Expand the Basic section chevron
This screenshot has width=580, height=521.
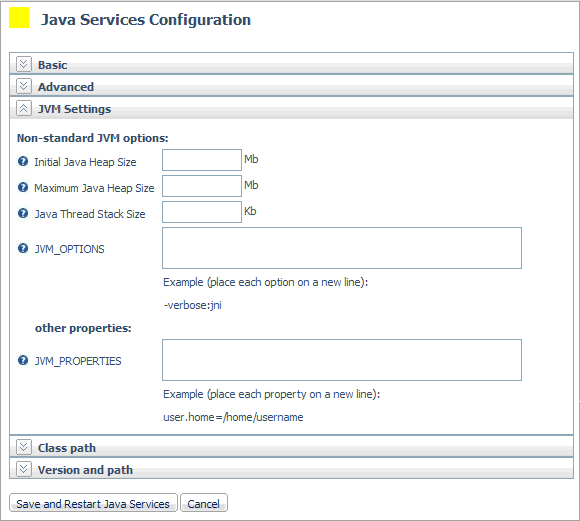tap(24, 64)
